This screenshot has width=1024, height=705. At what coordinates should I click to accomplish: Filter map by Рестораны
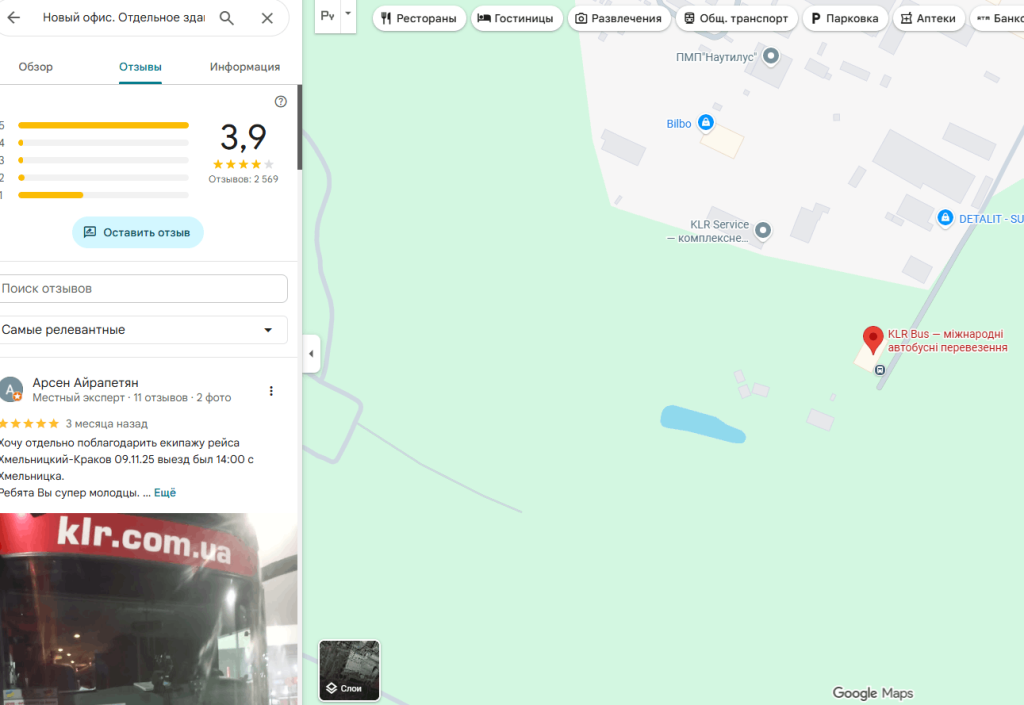pyautogui.click(x=419, y=18)
